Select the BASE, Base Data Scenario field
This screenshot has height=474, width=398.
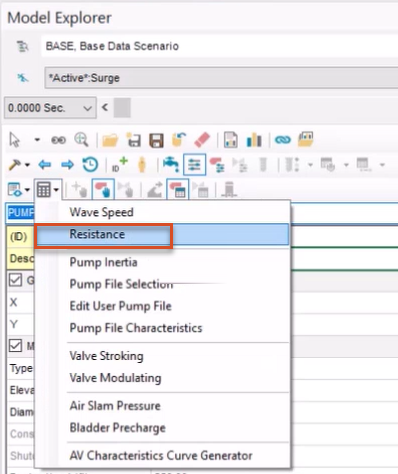(219, 46)
